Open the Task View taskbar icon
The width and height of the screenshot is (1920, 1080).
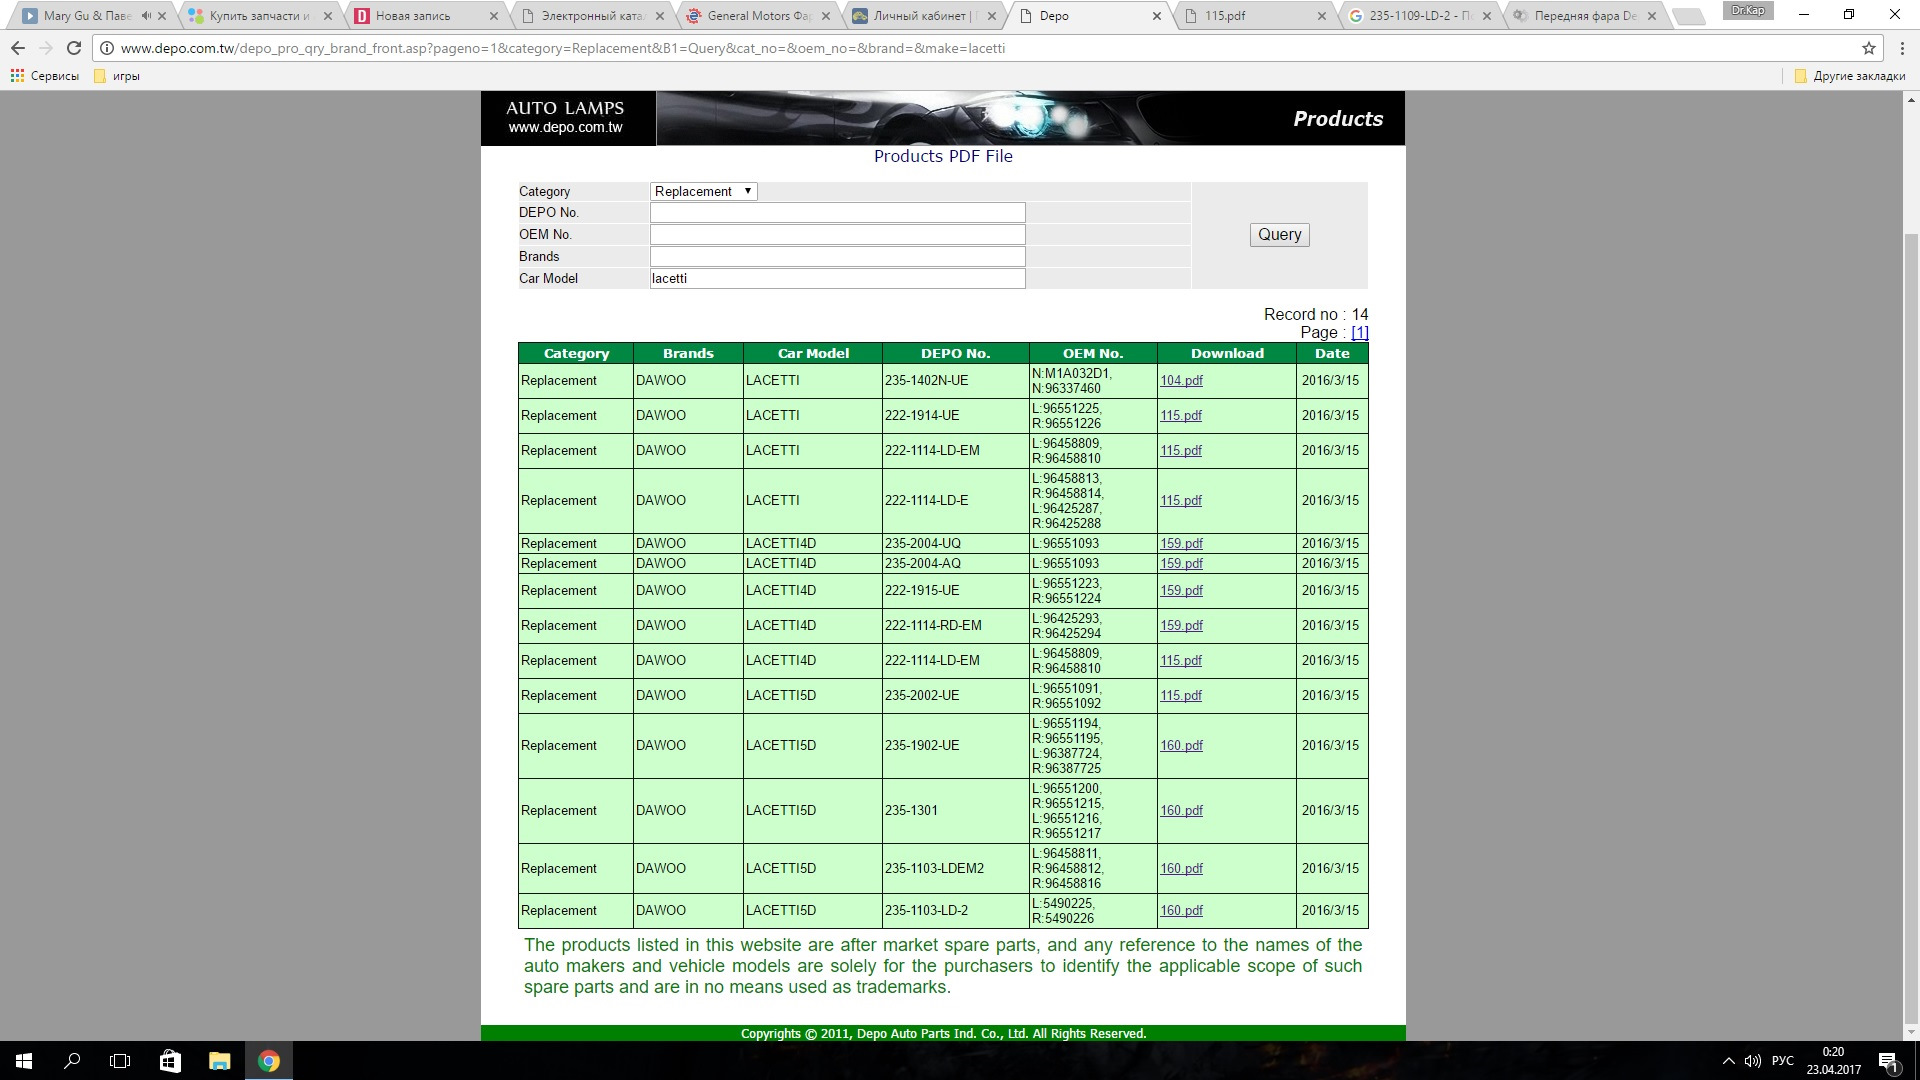click(120, 1061)
